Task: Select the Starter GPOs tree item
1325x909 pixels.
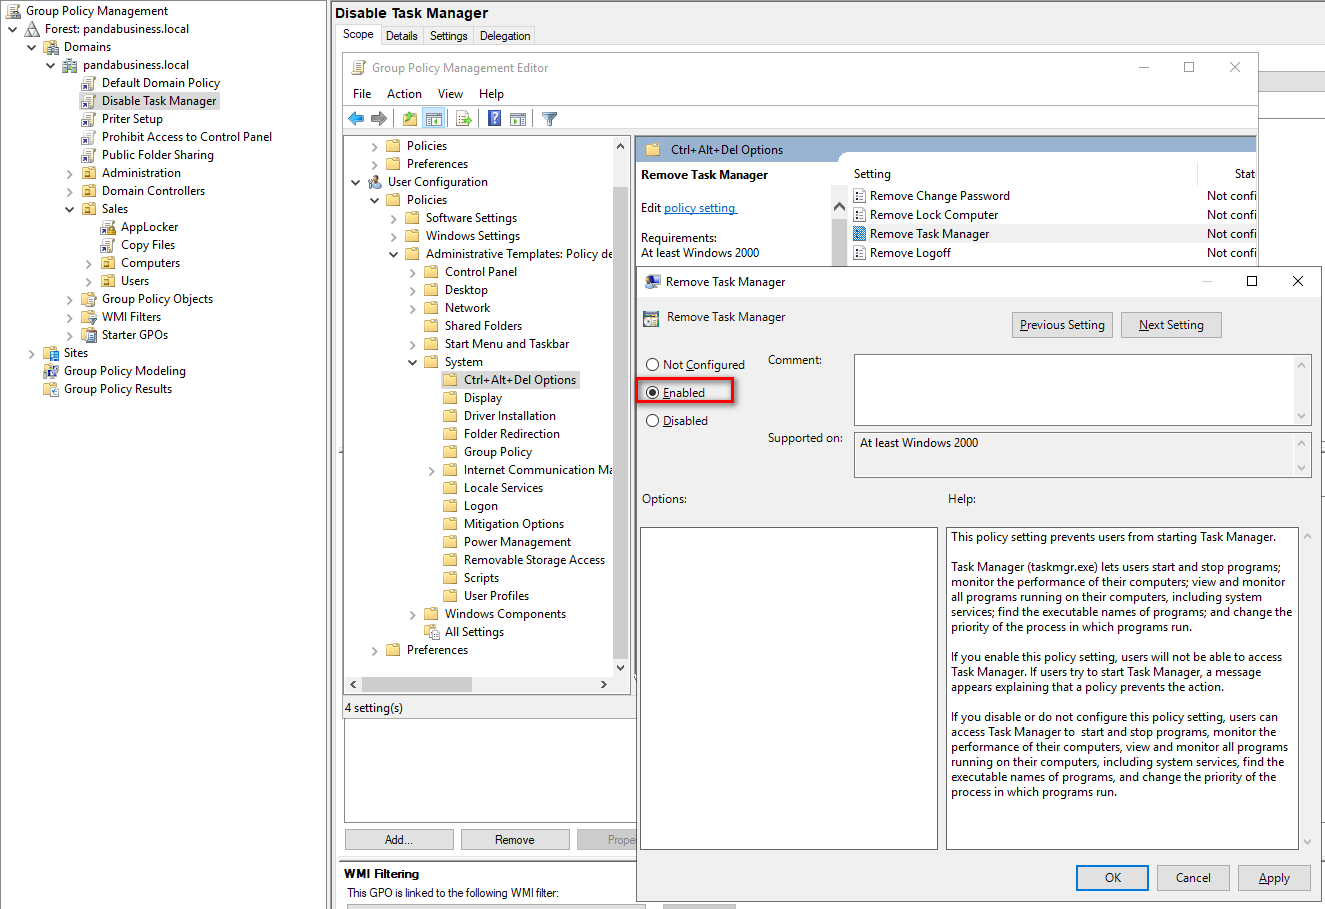Action: [x=134, y=335]
